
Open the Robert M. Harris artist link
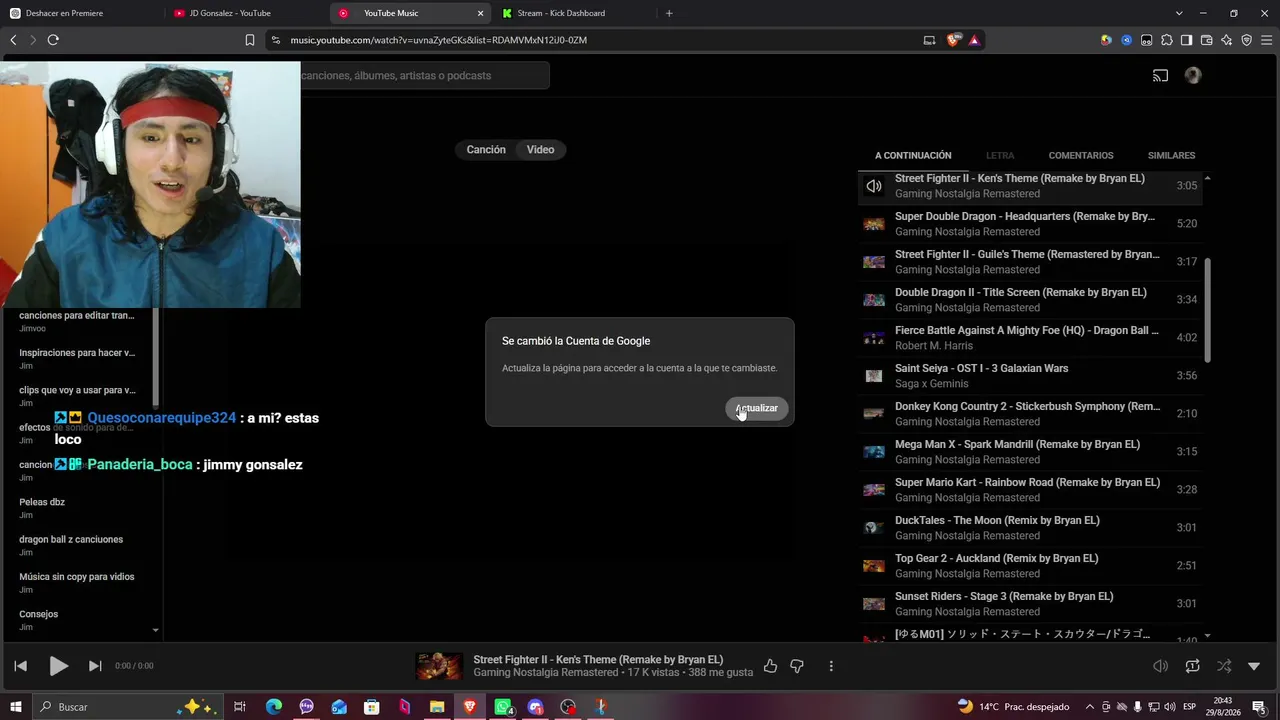pyautogui.click(x=934, y=346)
